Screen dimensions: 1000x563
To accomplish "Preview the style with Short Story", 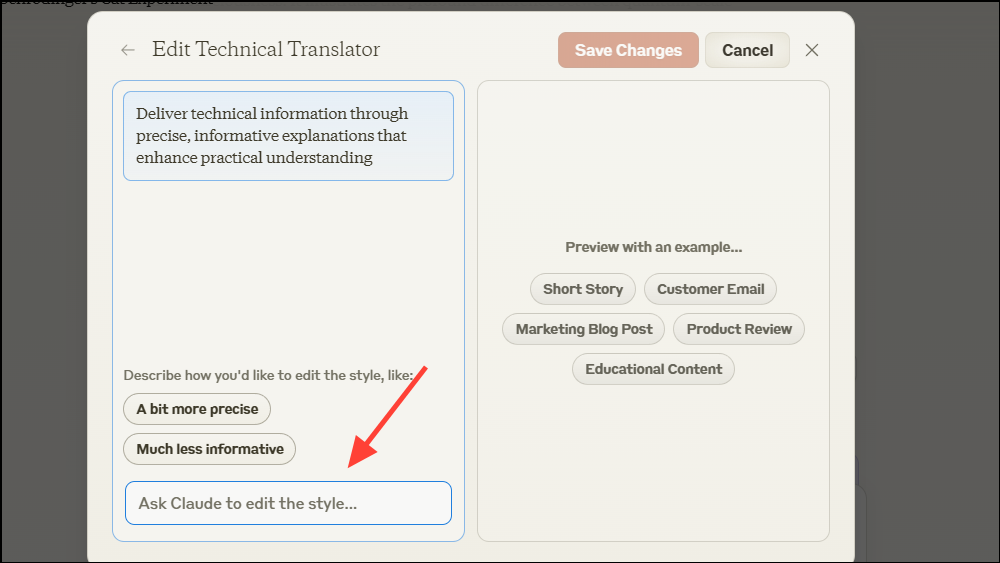I will [583, 289].
